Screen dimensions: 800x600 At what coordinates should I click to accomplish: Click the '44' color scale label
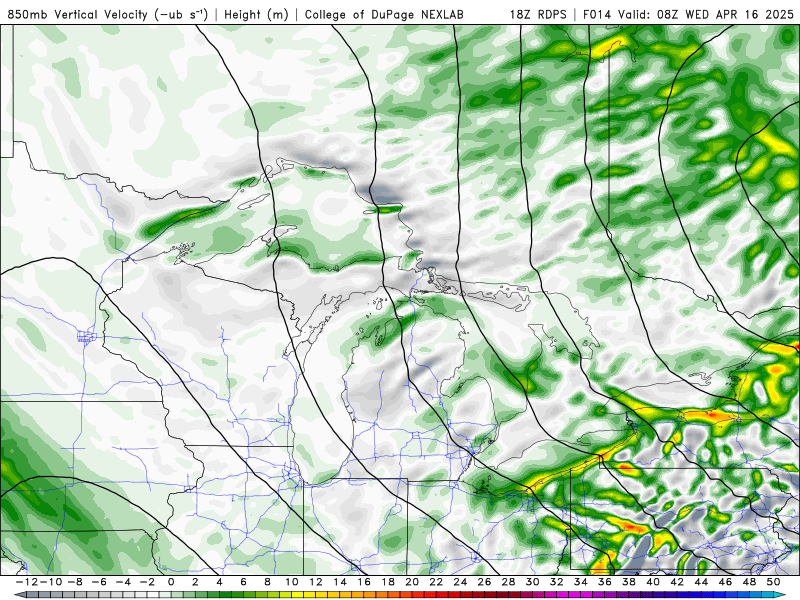pyautogui.click(x=701, y=582)
